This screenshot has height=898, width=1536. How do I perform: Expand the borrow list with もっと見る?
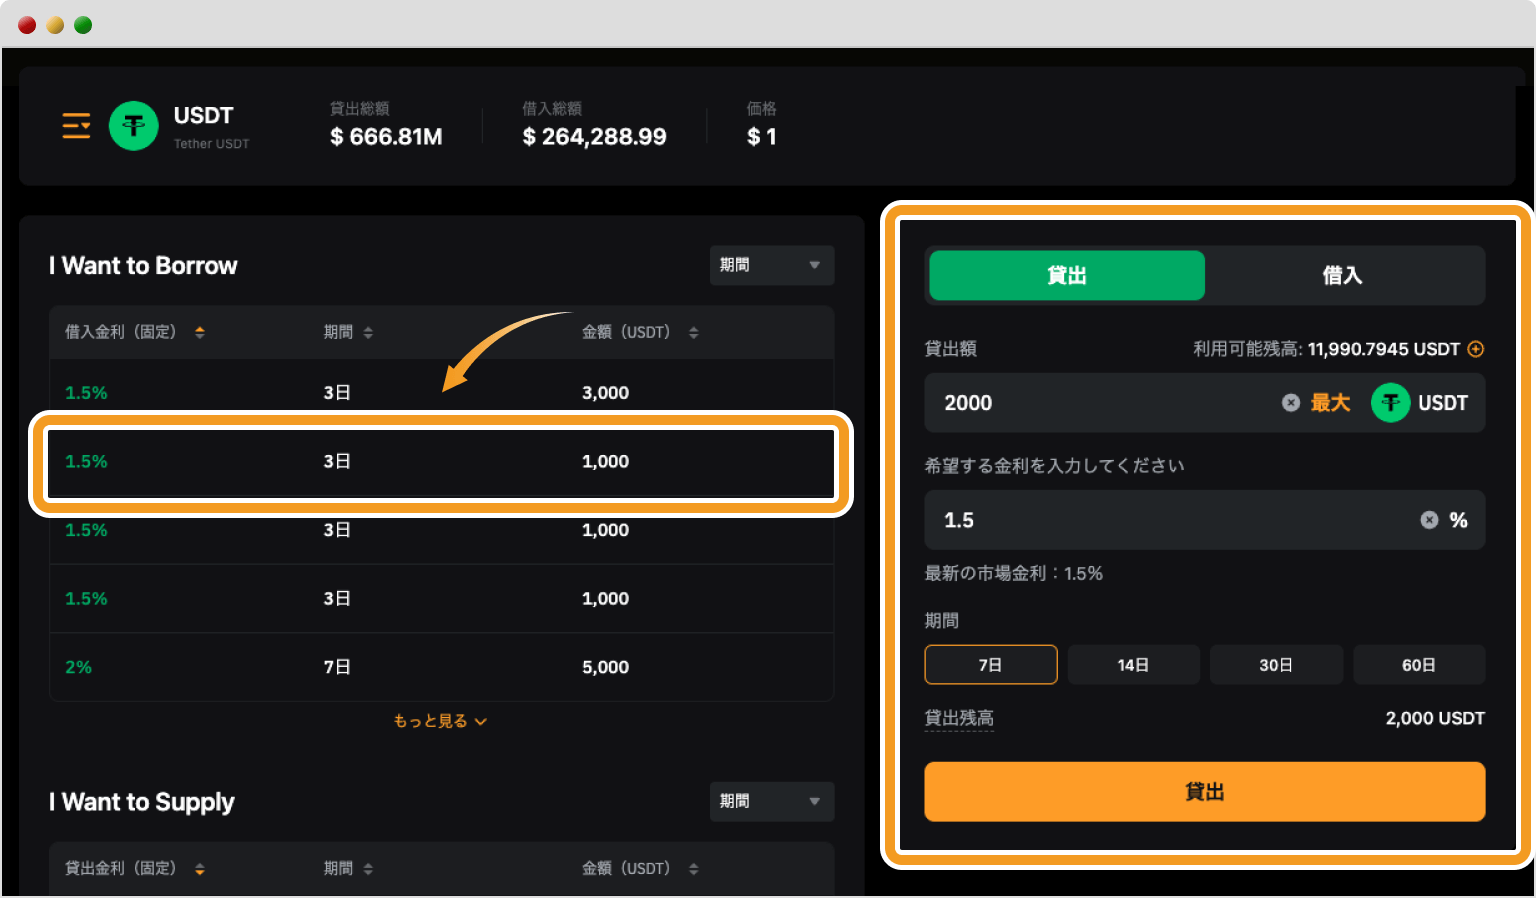click(x=440, y=721)
